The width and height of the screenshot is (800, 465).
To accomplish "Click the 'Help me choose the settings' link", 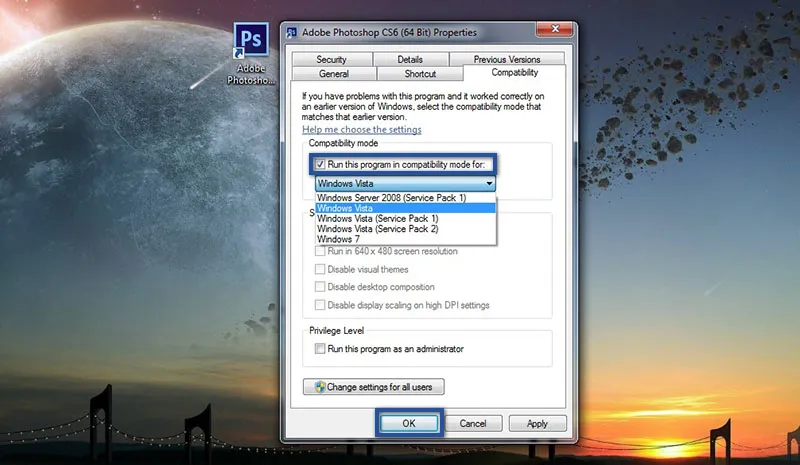I will point(362,130).
